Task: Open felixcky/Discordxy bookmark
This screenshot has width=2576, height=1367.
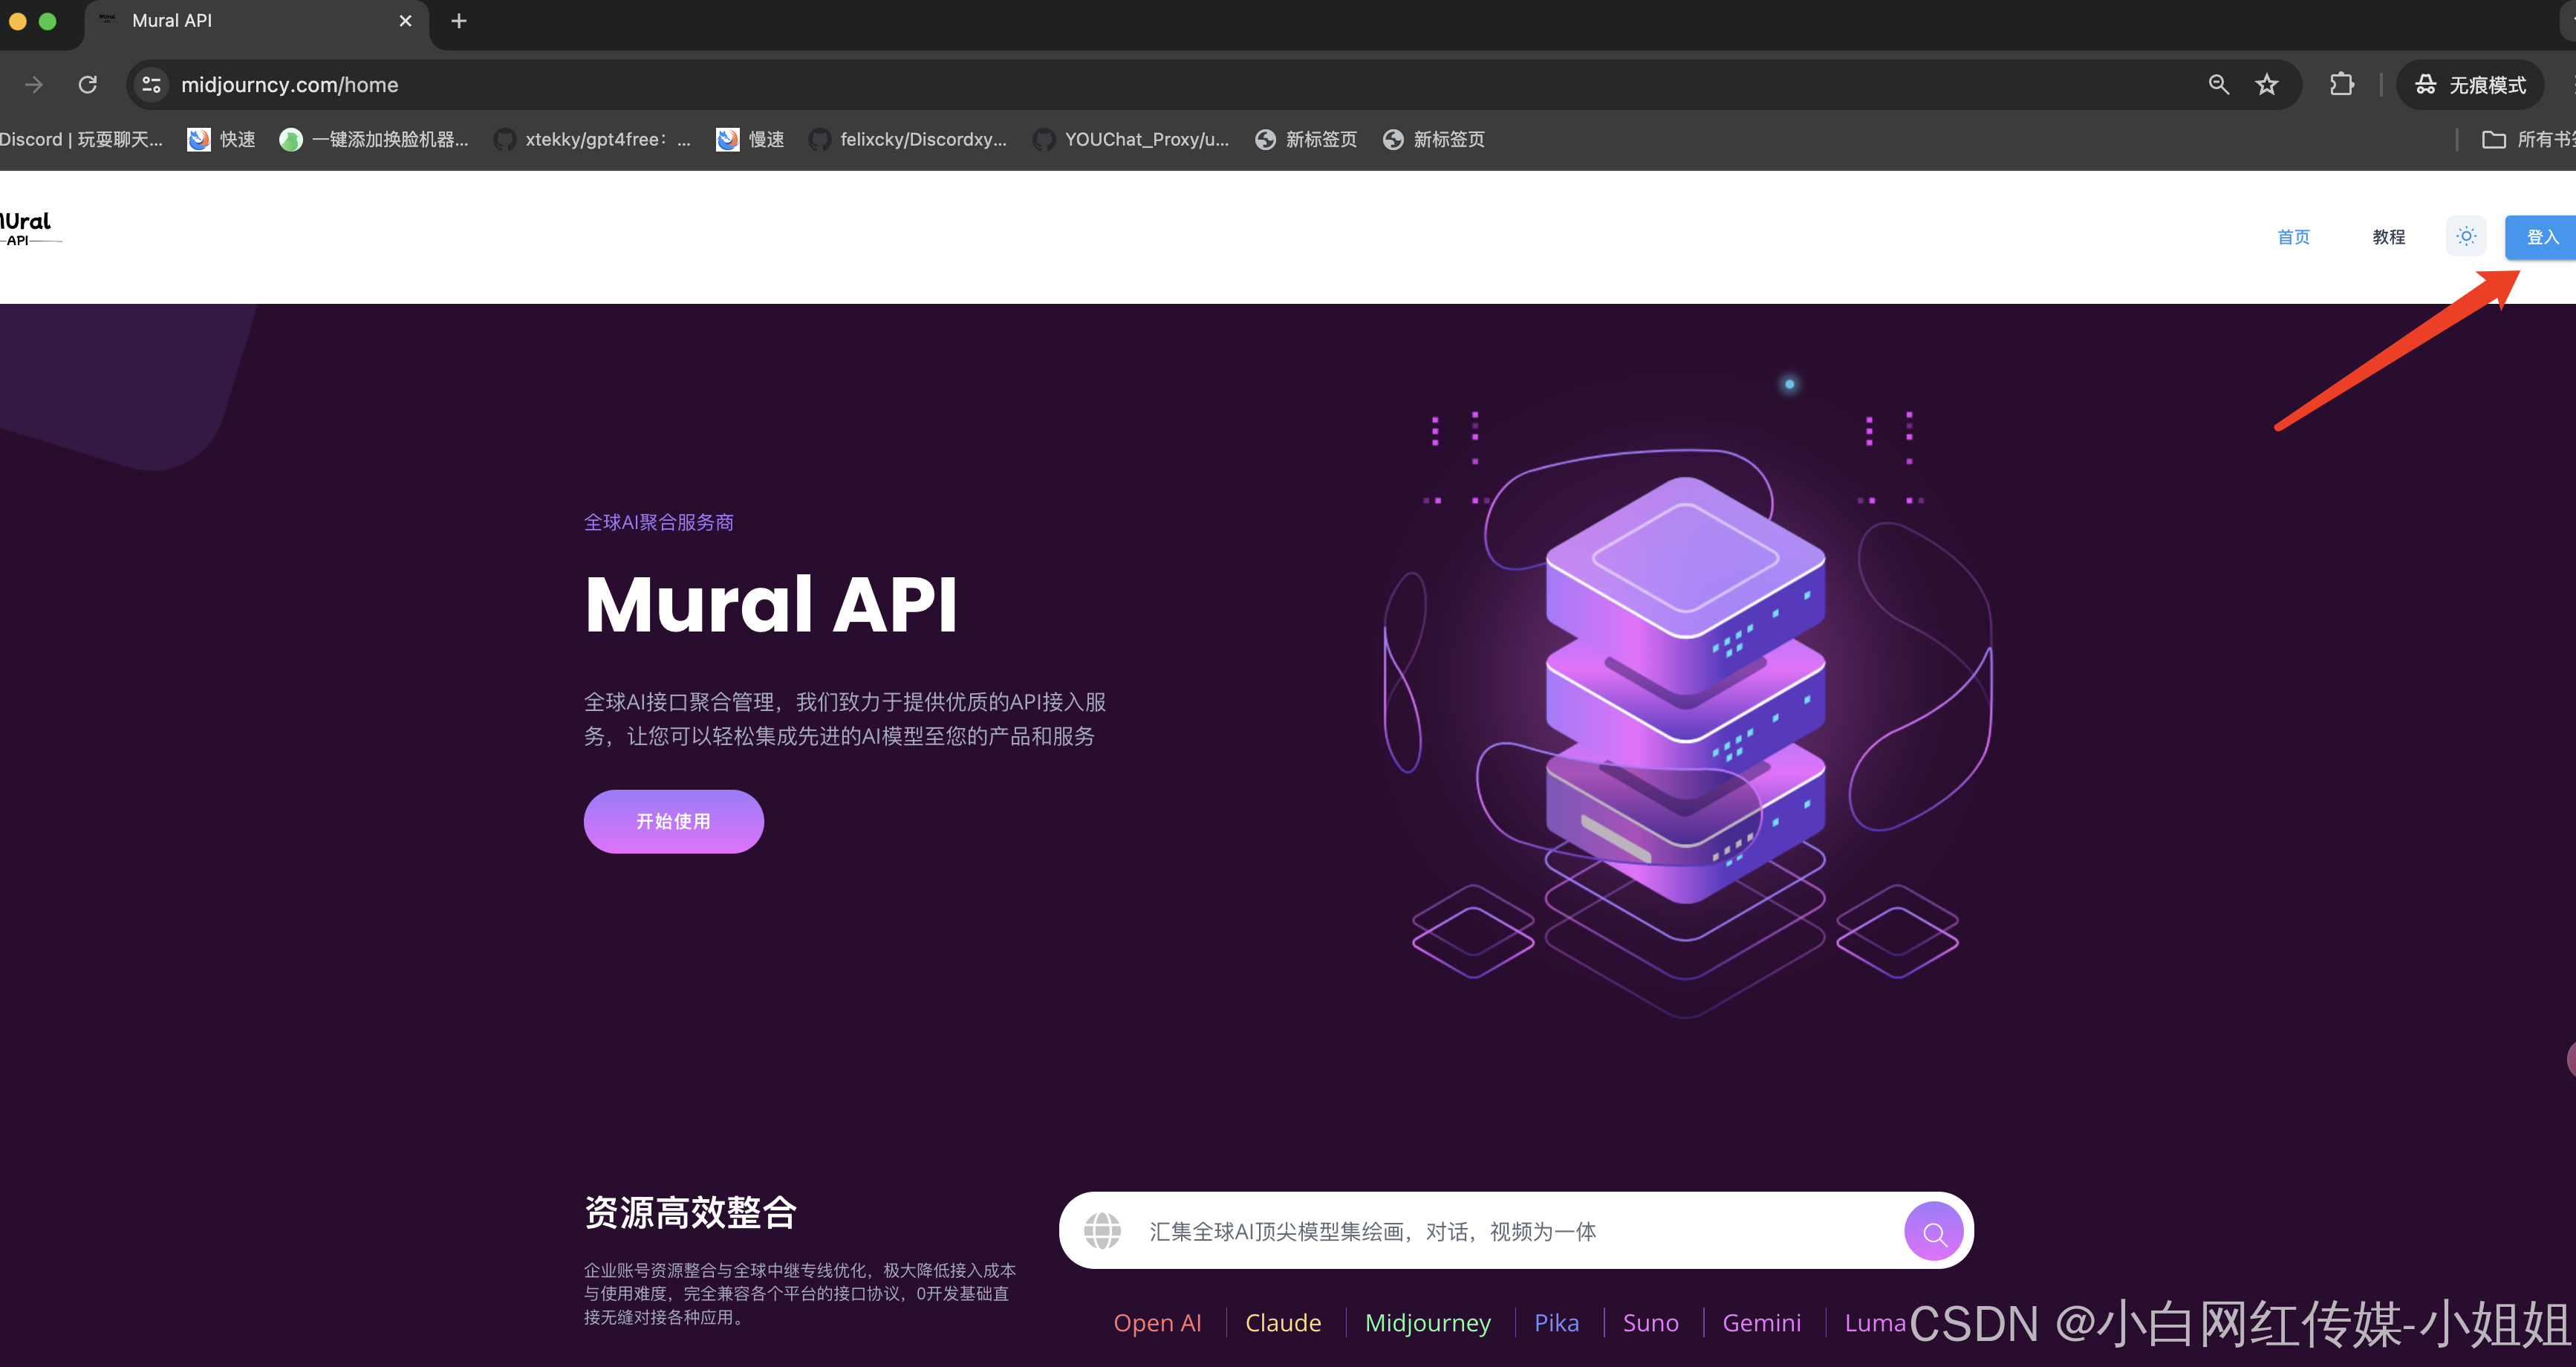Action: click(908, 140)
